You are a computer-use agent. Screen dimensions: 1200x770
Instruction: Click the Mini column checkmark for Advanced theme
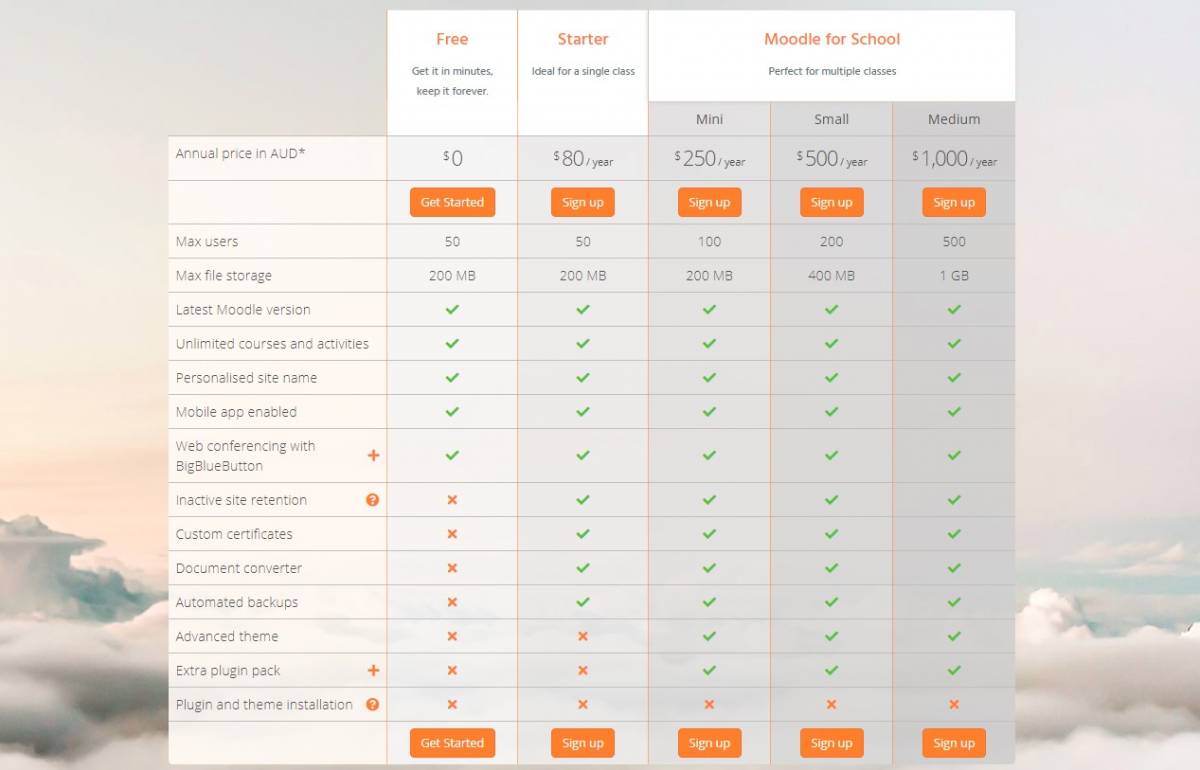click(709, 636)
